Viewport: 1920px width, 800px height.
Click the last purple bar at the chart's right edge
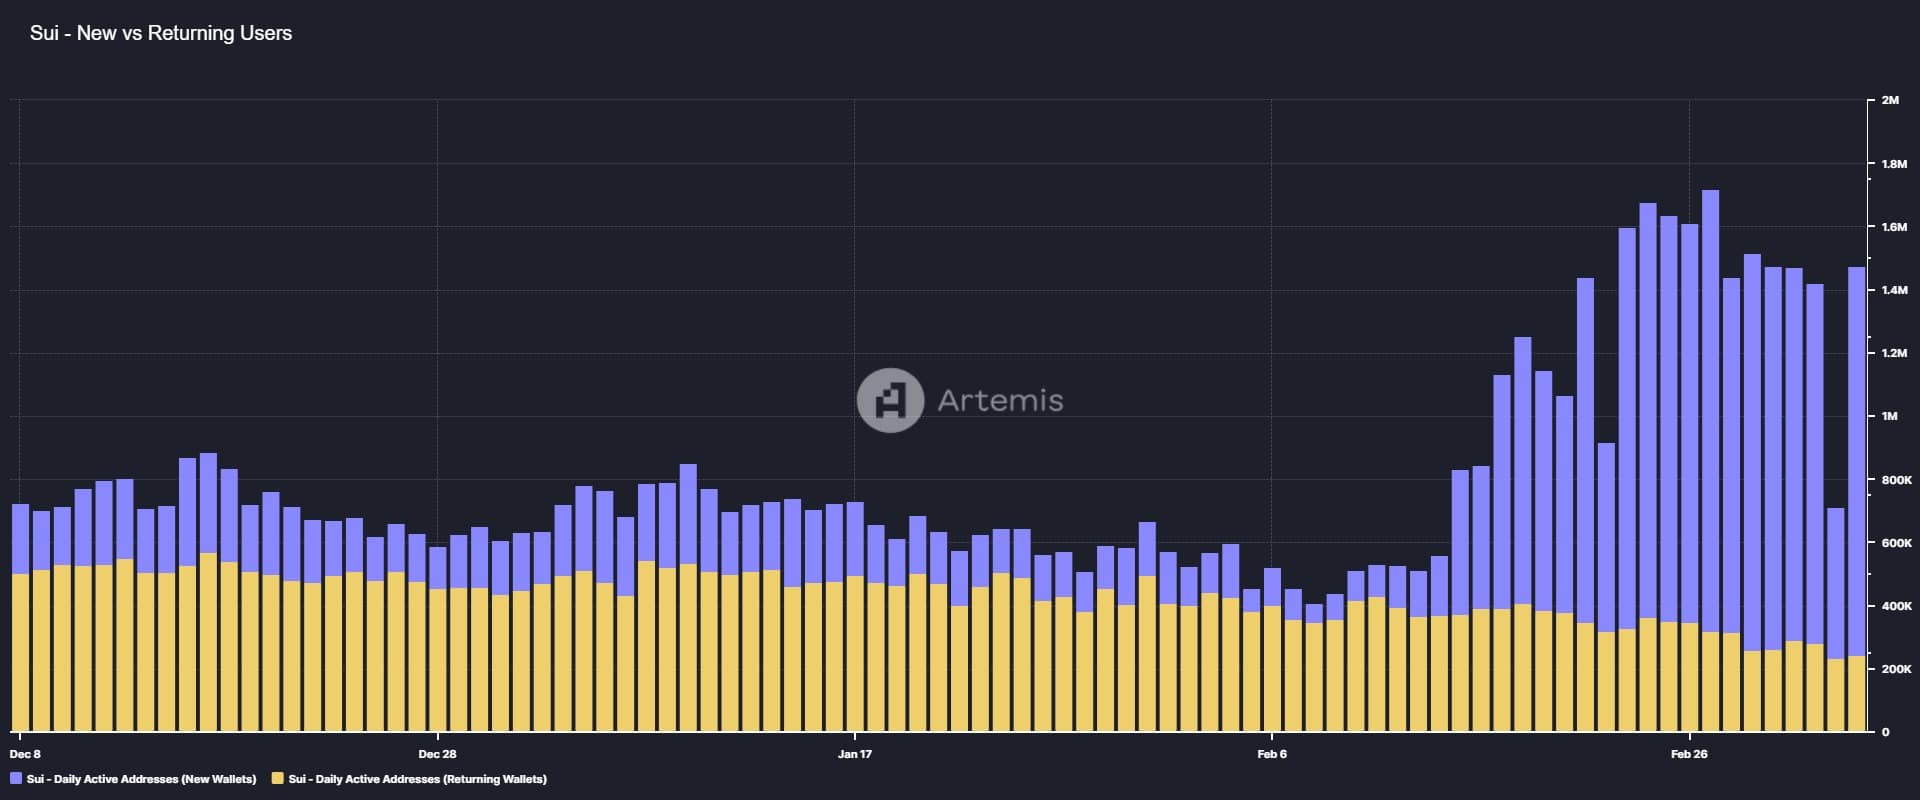1856,461
